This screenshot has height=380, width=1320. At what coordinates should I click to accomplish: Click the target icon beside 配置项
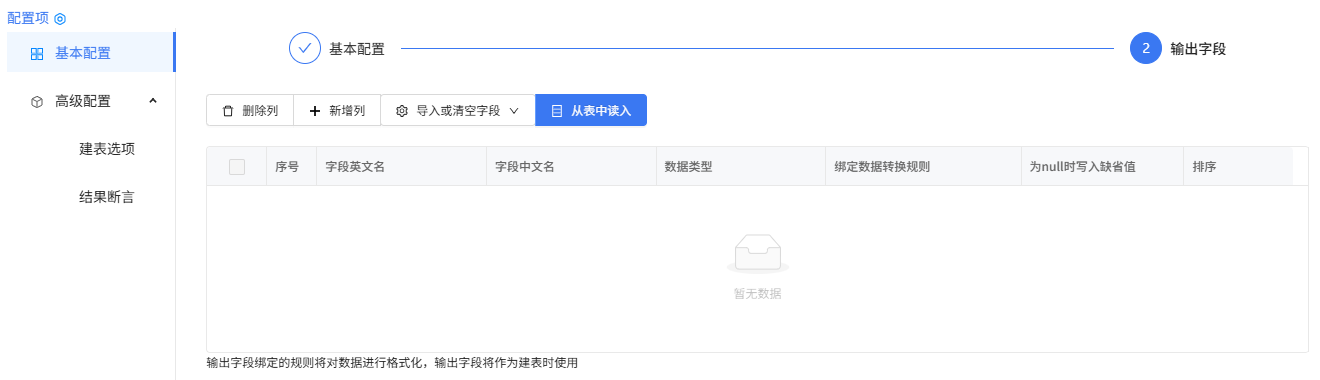point(60,19)
